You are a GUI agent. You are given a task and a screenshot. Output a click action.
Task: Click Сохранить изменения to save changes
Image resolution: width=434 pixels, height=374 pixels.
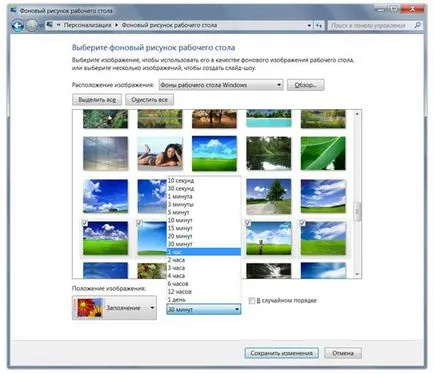click(x=281, y=353)
